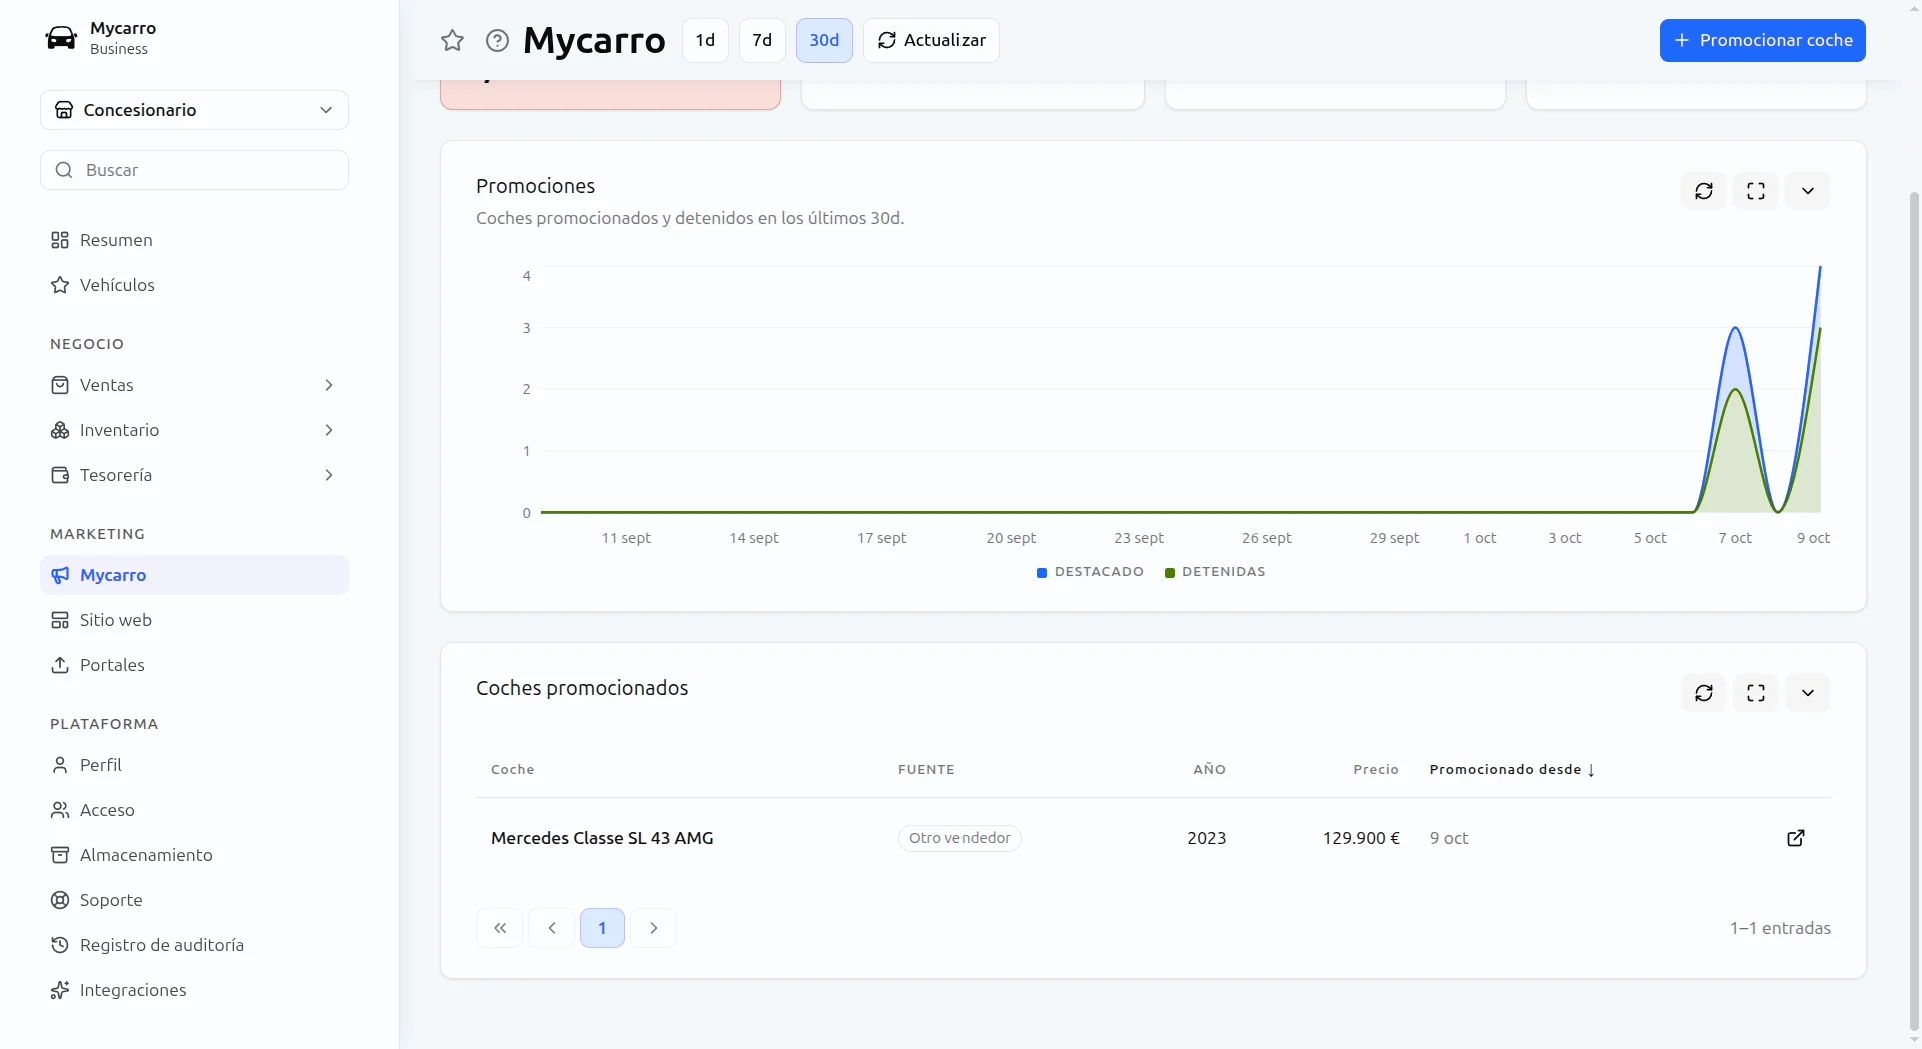Select the 30d time range
The image size is (1922, 1049).
coord(824,40)
